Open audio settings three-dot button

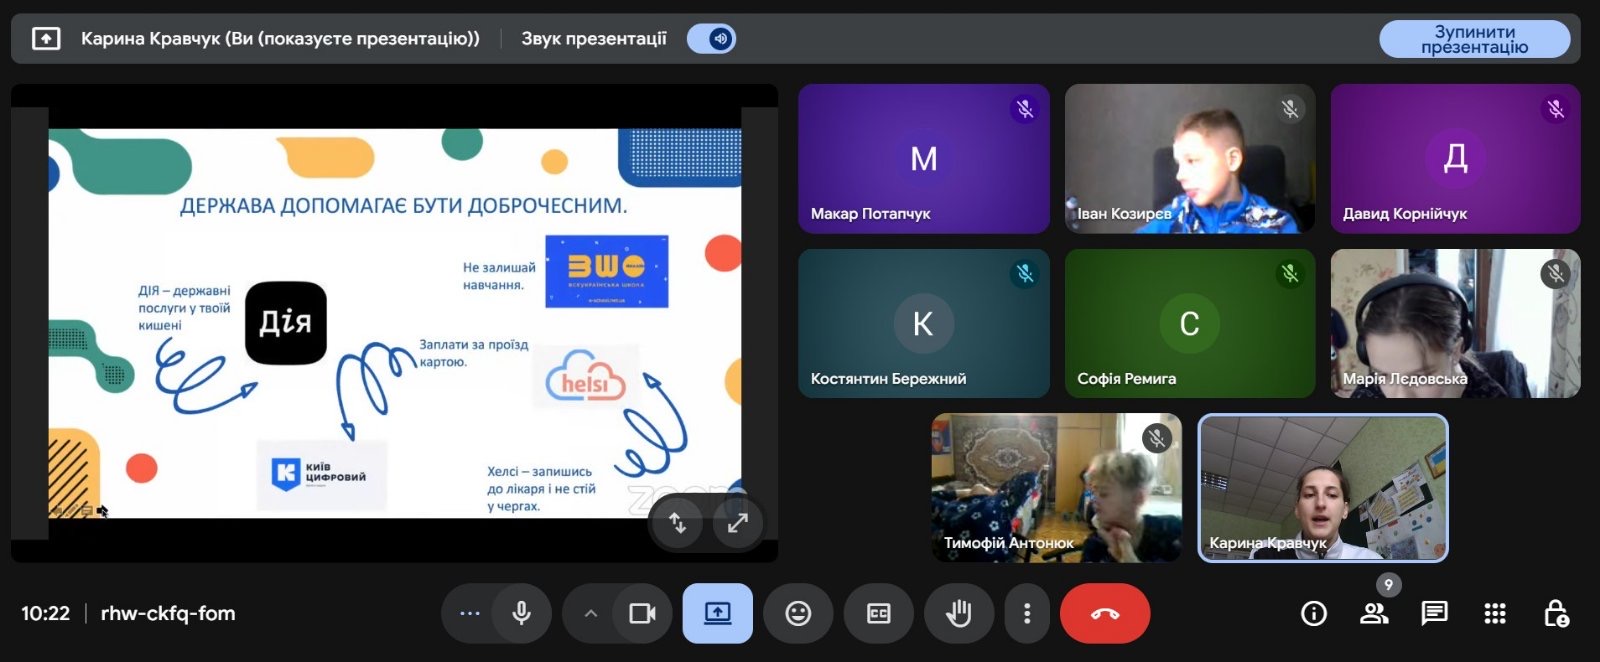469,613
